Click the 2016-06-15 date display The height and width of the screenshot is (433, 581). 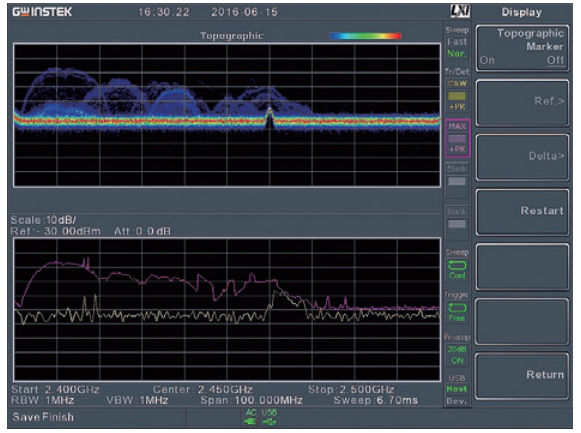pyautogui.click(x=244, y=12)
